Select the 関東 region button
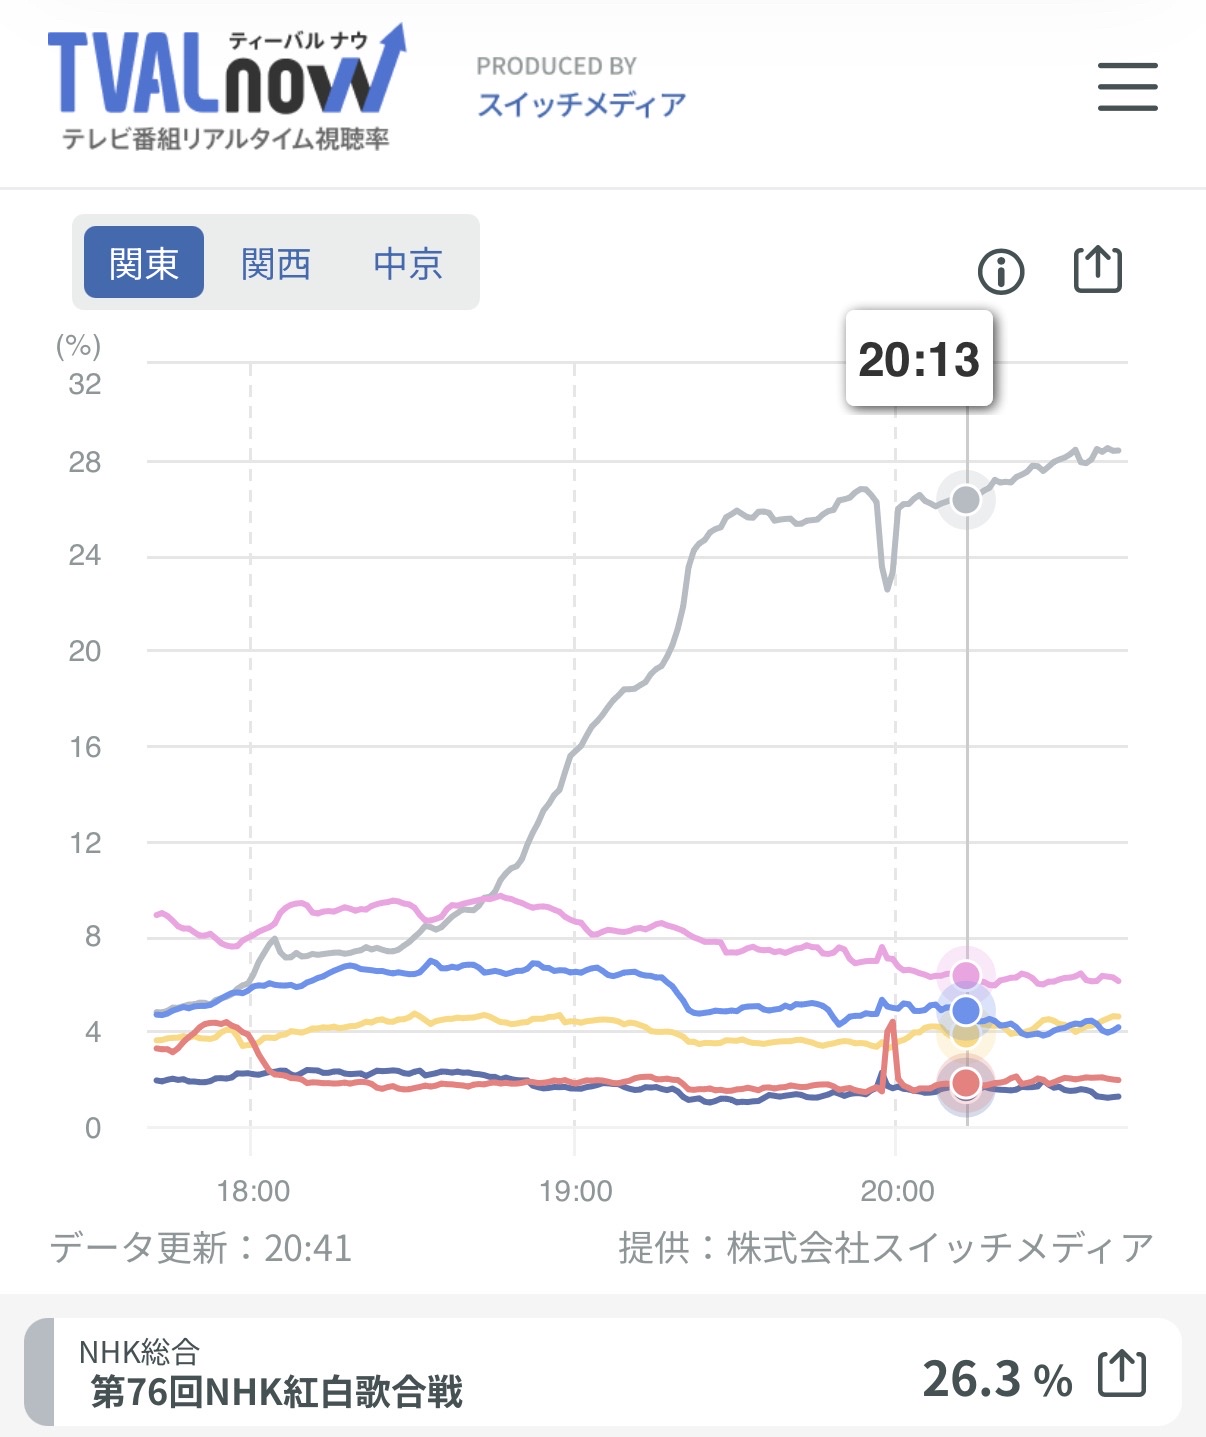Screen dimensions: 1206x1437 point(144,263)
